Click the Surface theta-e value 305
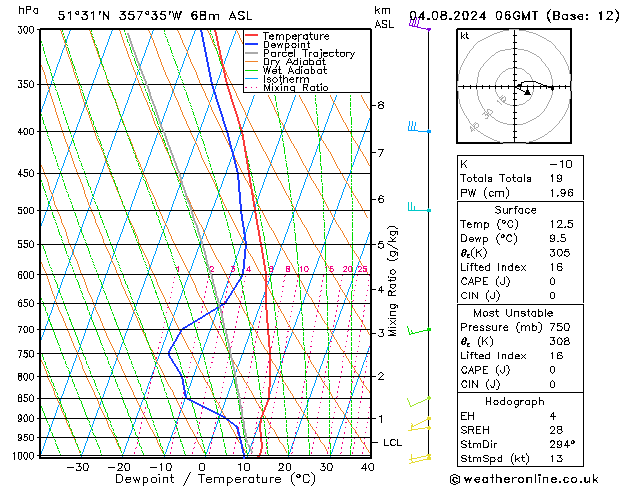Viewport: 629px width, 486px height. pos(560,253)
